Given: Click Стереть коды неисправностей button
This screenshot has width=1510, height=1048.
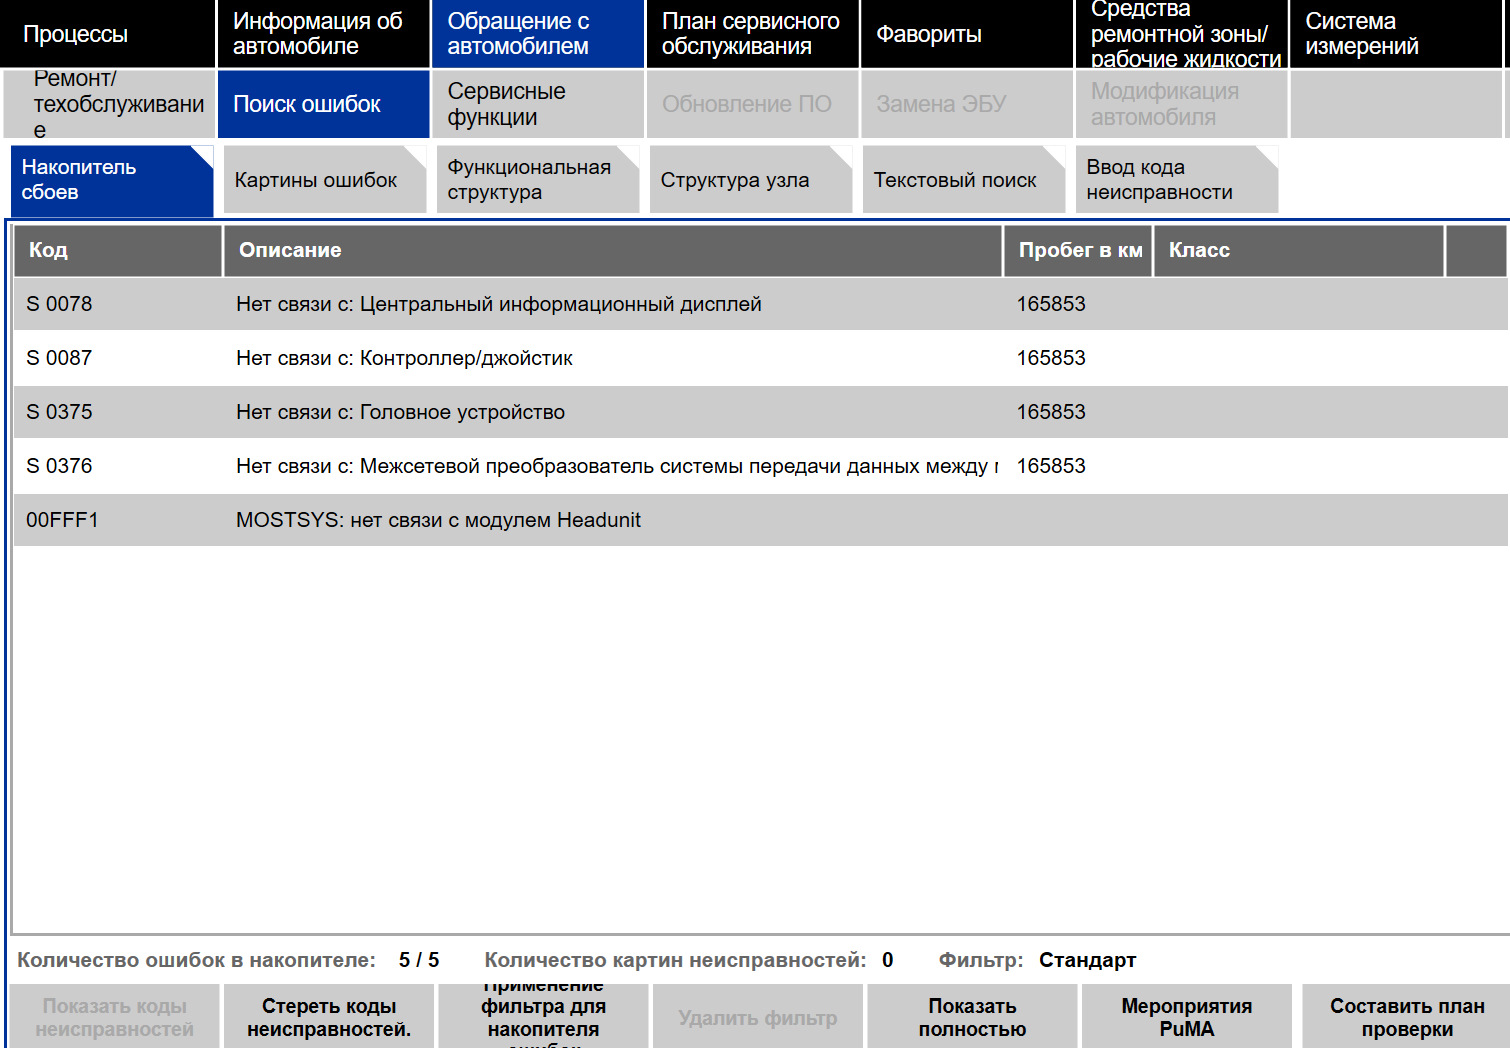Looking at the screenshot, I should click(x=329, y=1017).
